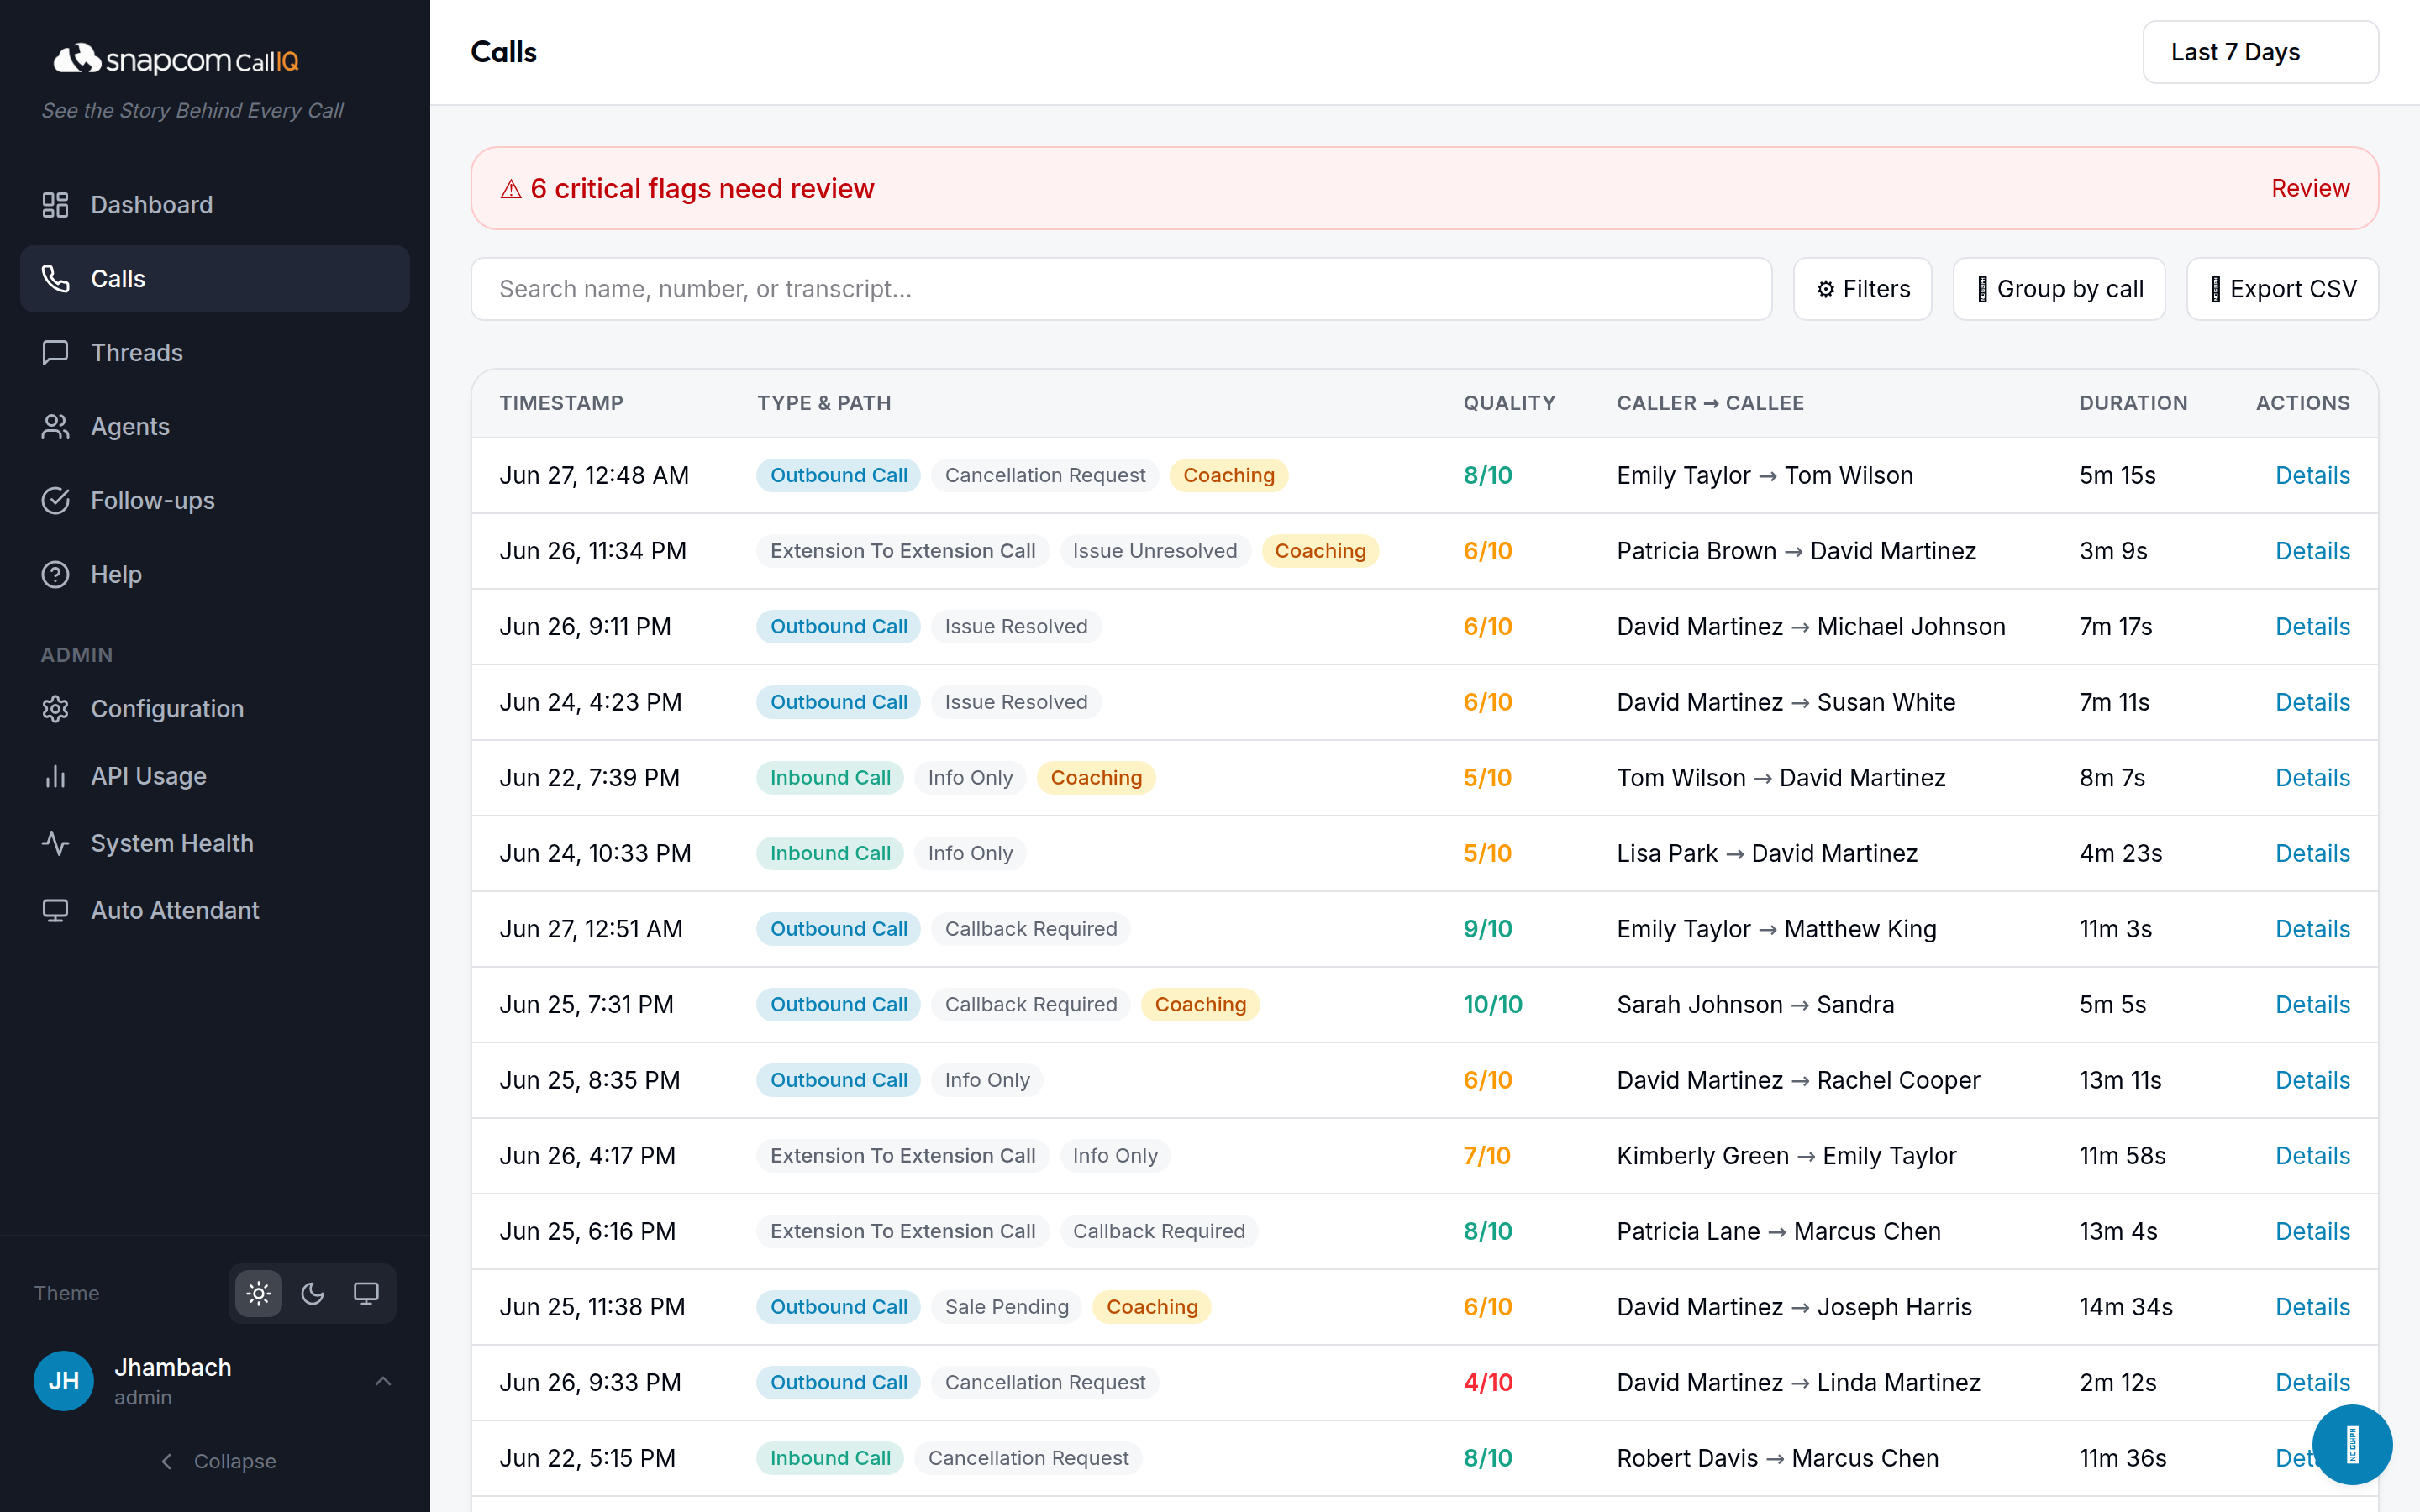Go to Threads in sidebar
Screen dimensions: 2420x1512
[x=215, y=353]
